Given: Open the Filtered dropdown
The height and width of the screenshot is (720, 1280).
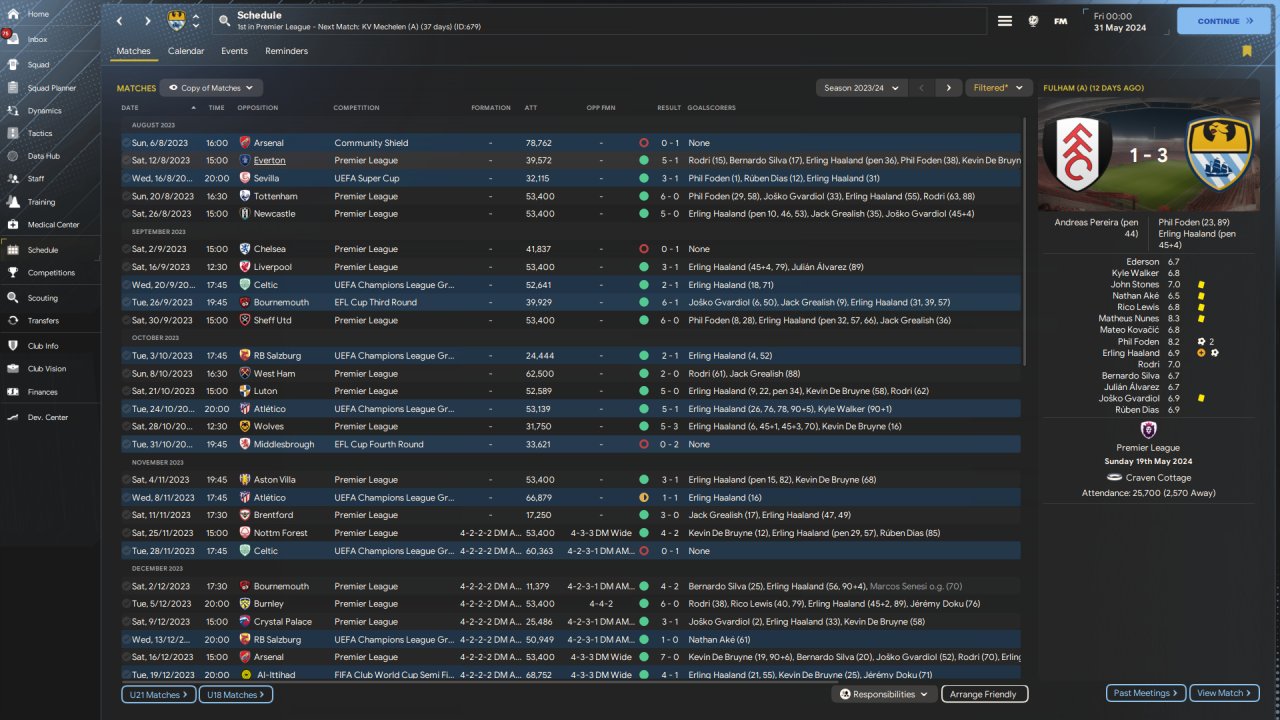Looking at the screenshot, I should pyautogui.click(x=998, y=88).
